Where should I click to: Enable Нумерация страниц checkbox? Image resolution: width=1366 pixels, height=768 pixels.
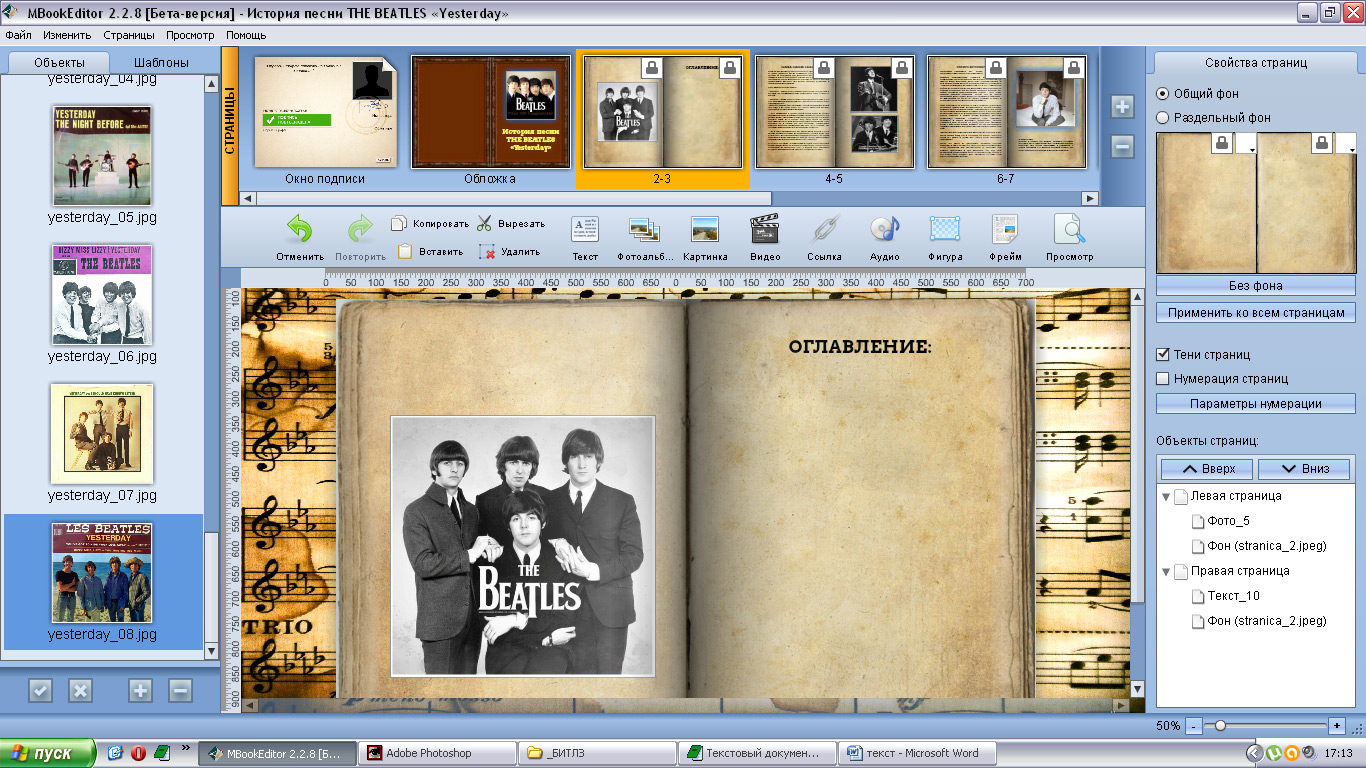1163,378
